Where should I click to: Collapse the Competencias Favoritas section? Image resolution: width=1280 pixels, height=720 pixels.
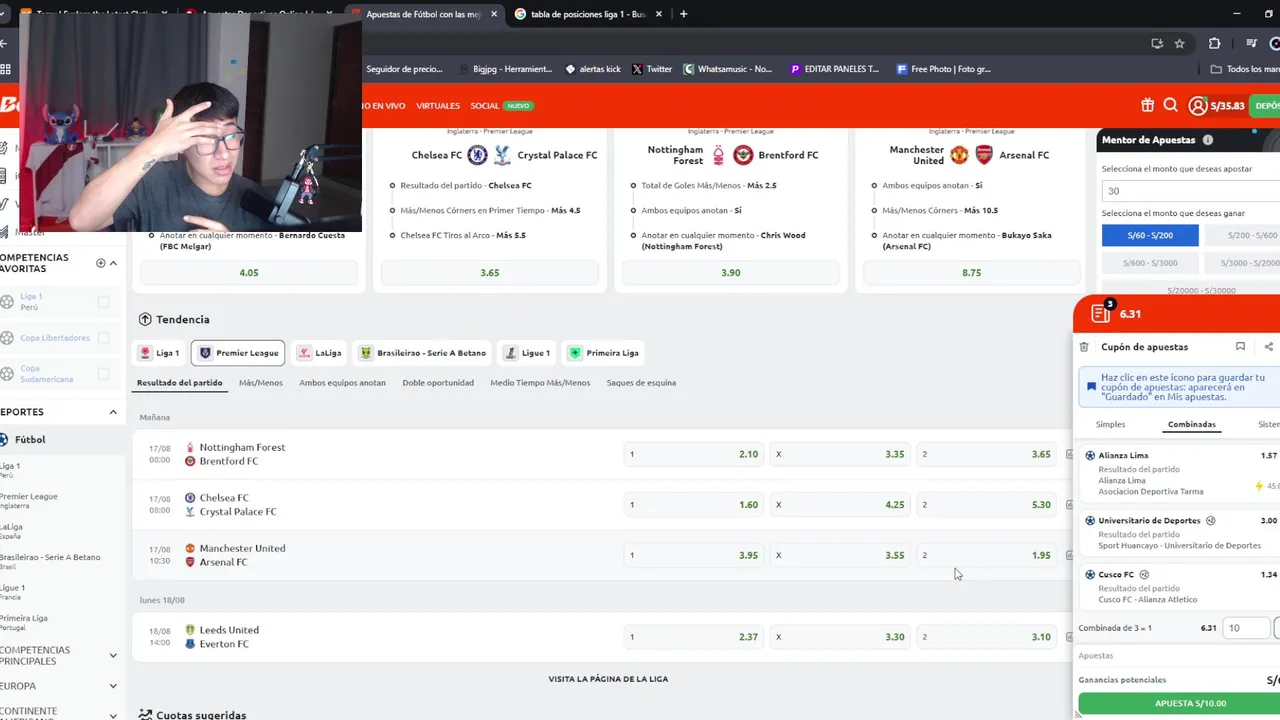pyautogui.click(x=113, y=263)
